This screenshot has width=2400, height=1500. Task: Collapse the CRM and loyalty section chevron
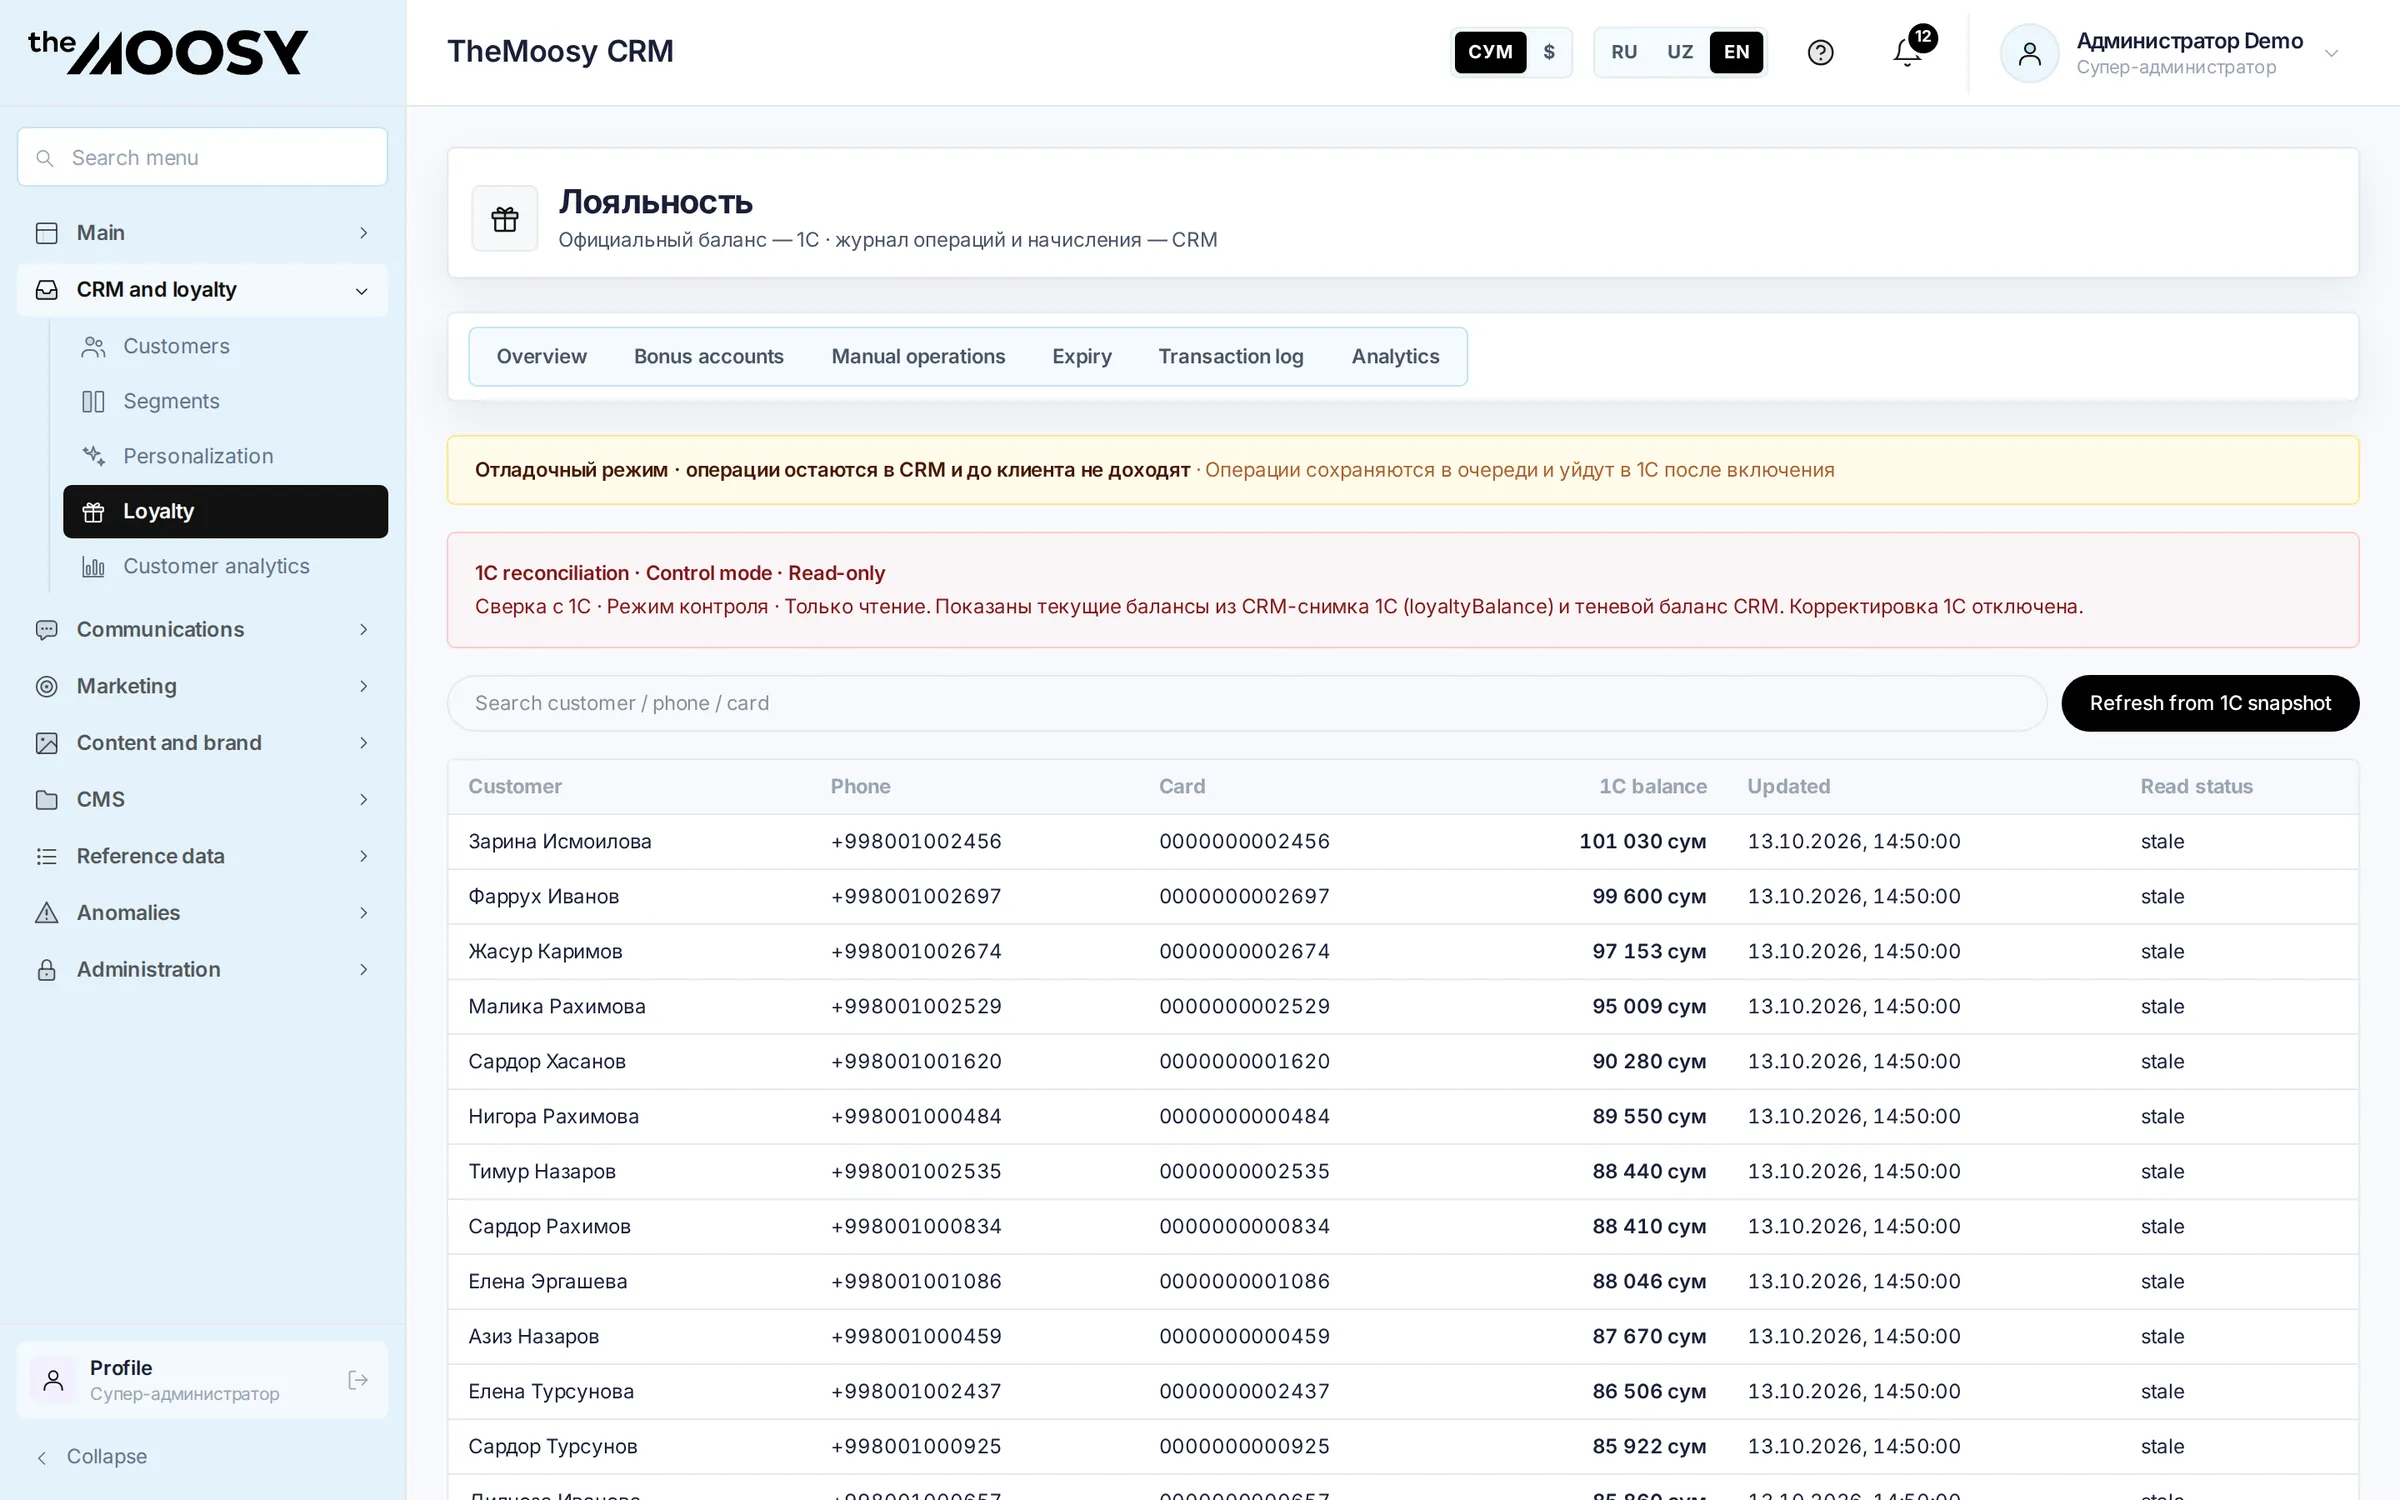362,291
